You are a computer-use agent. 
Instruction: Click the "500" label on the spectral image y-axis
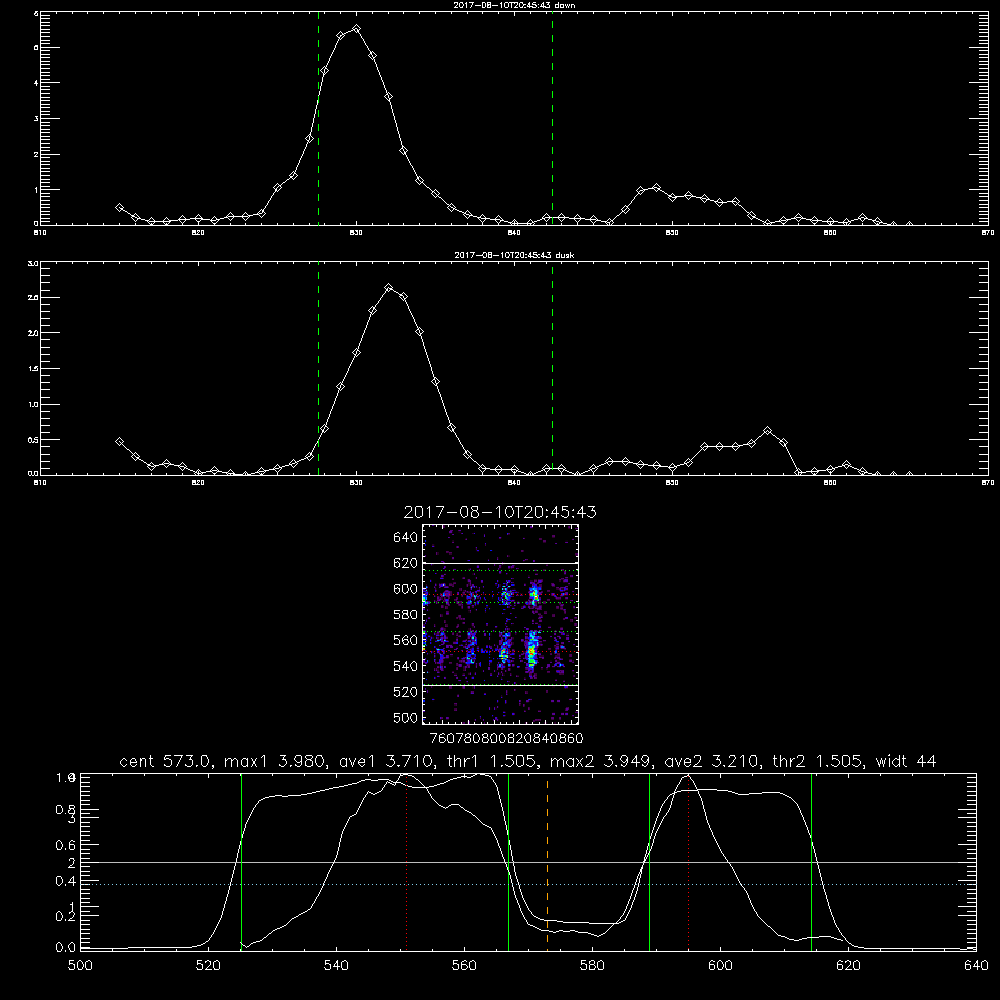pyautogui.click(x=406, y=717)
